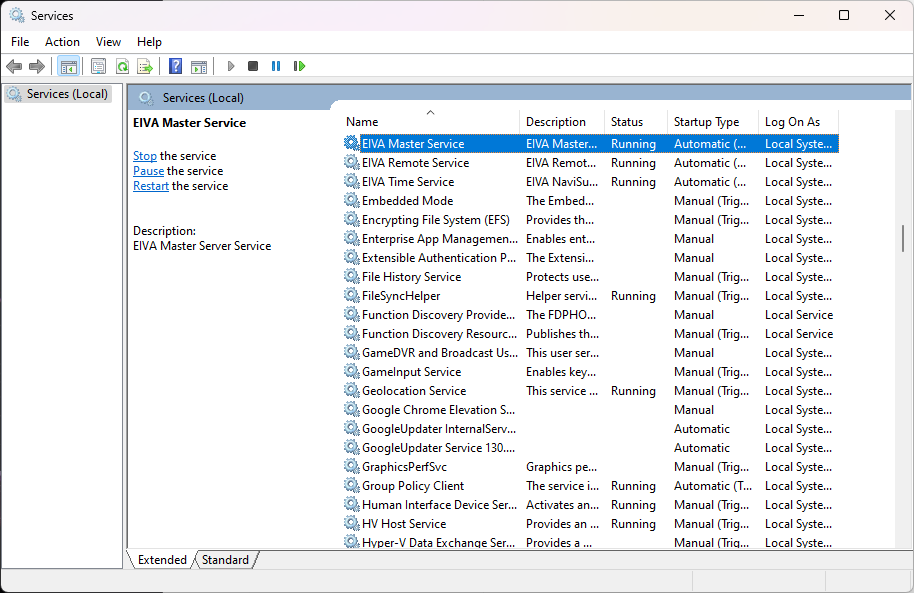Click the 'Protects use...' description cell
The image size is (914, 593).
(562, 277)
